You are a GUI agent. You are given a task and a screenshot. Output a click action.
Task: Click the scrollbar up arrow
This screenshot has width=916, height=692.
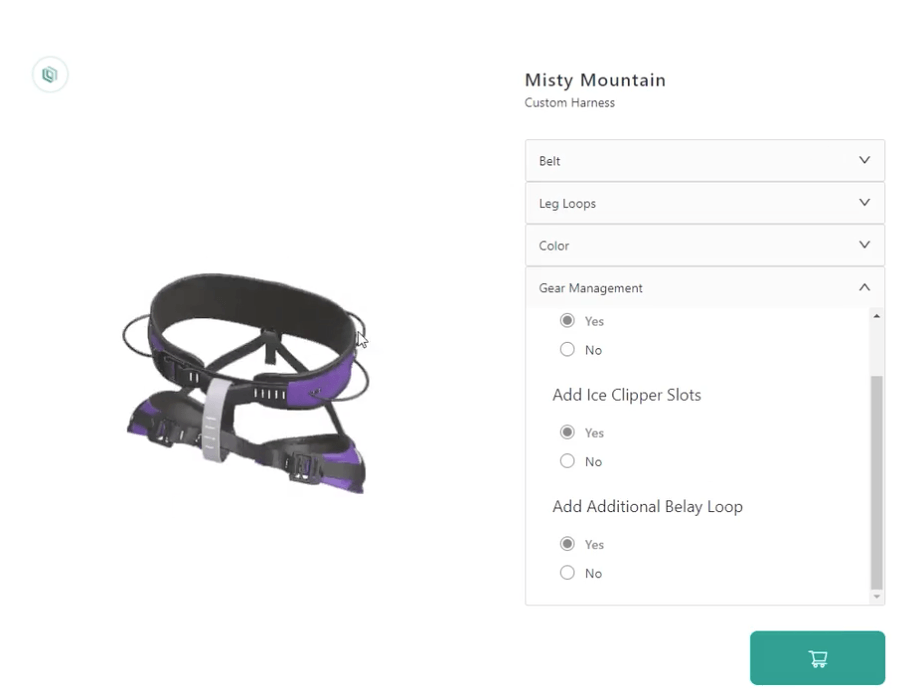(x=877, y=316)
